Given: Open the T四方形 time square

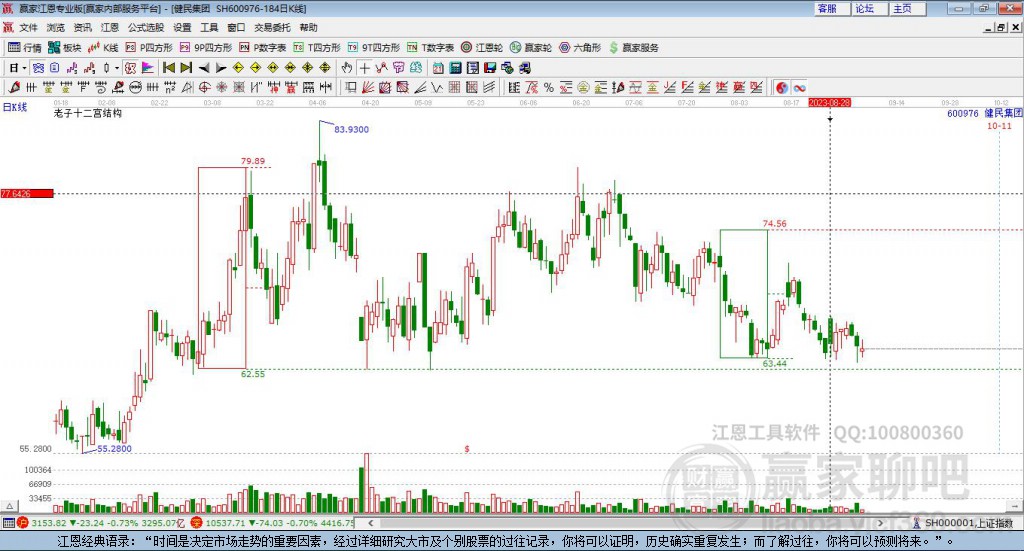Looking at the screenshot, I should pos(317,48).
